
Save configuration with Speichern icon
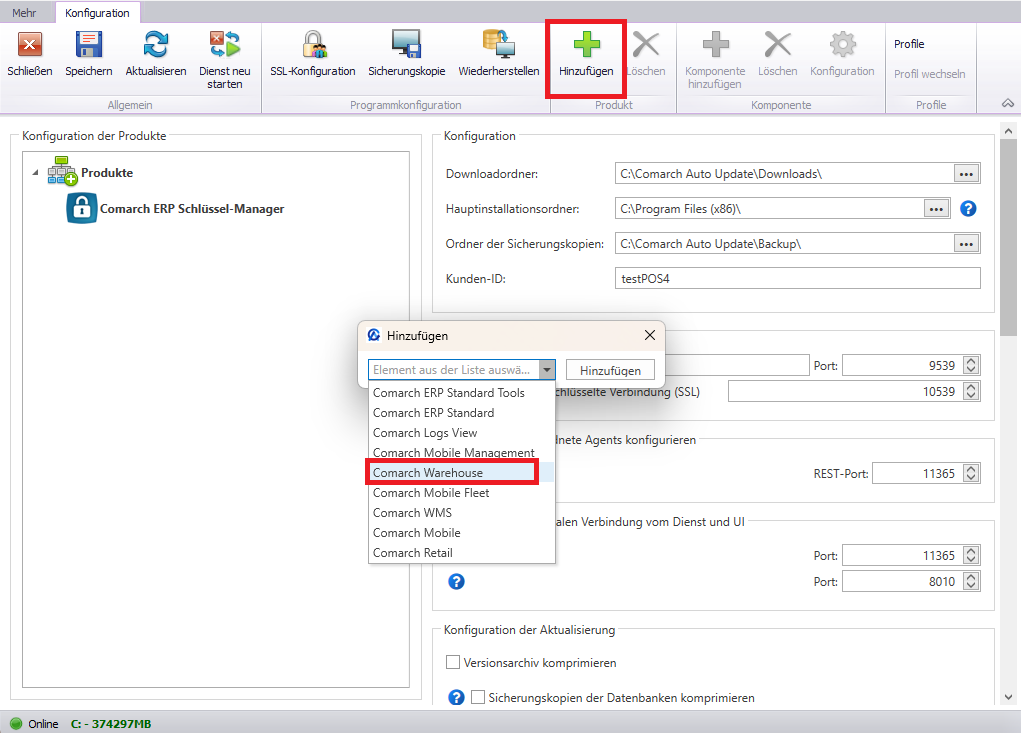(x=89, y=46)
